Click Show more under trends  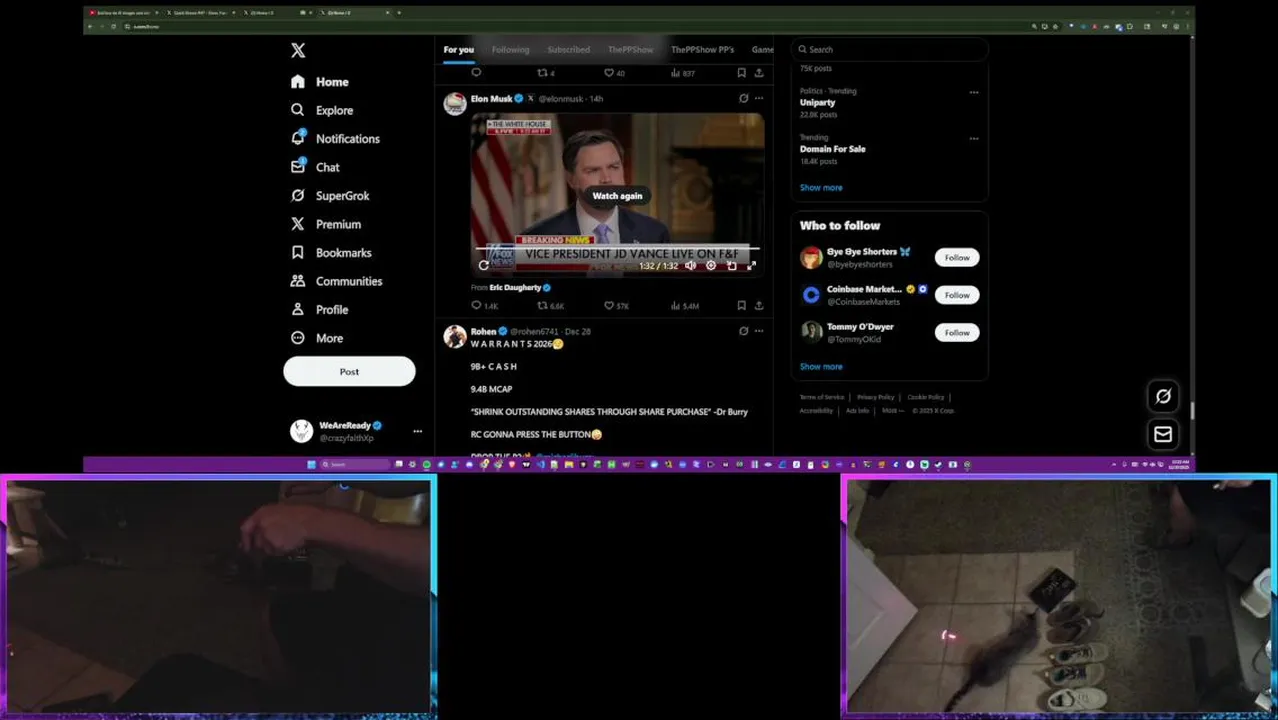coord(821,188)
